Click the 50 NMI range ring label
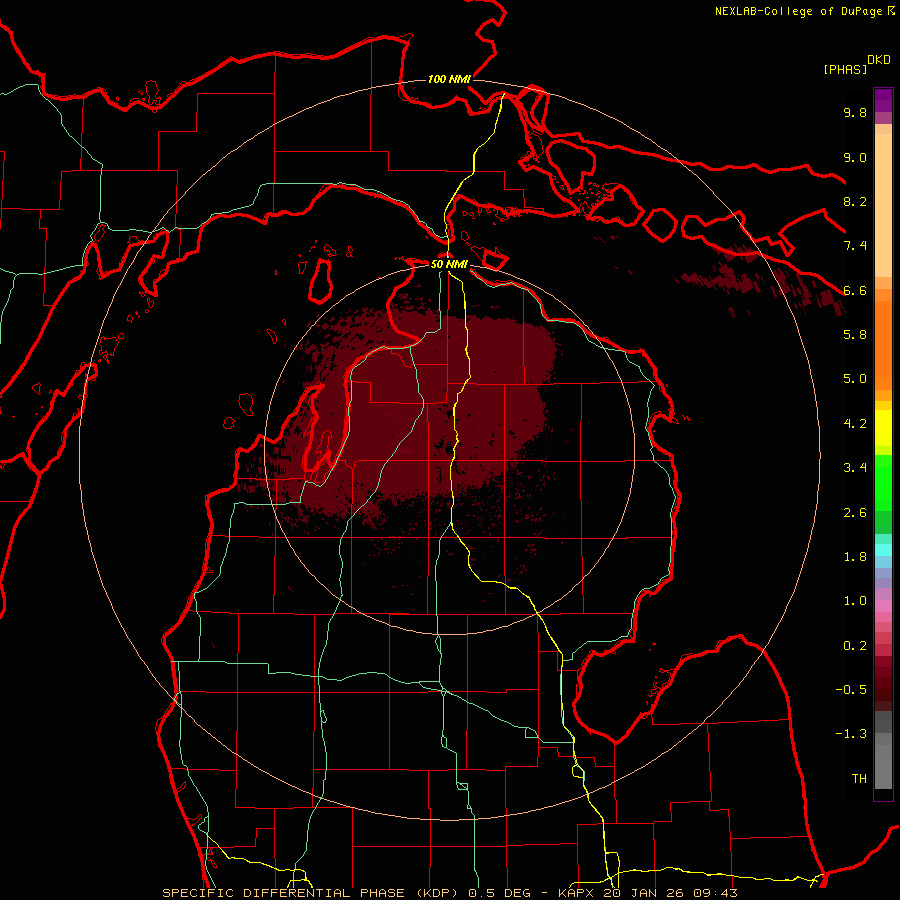This screenshot has width=900, height=900. click(x=449, y=264)
